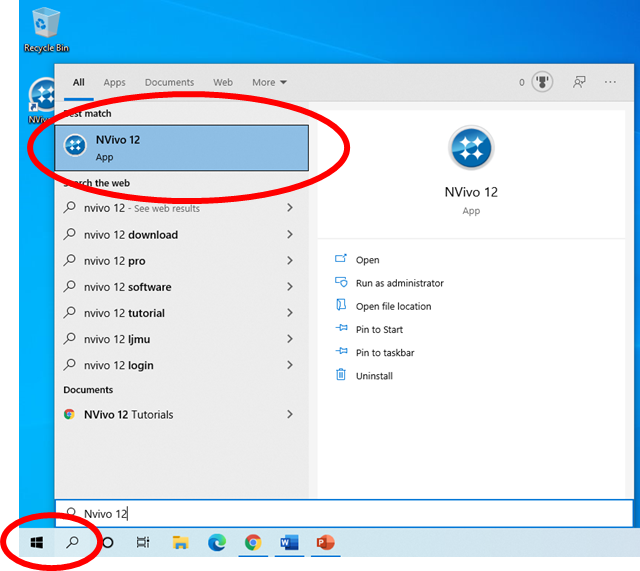Click the Pin to taskbar pin icon
Screen dimensions: 640x571
click(341, 351)
